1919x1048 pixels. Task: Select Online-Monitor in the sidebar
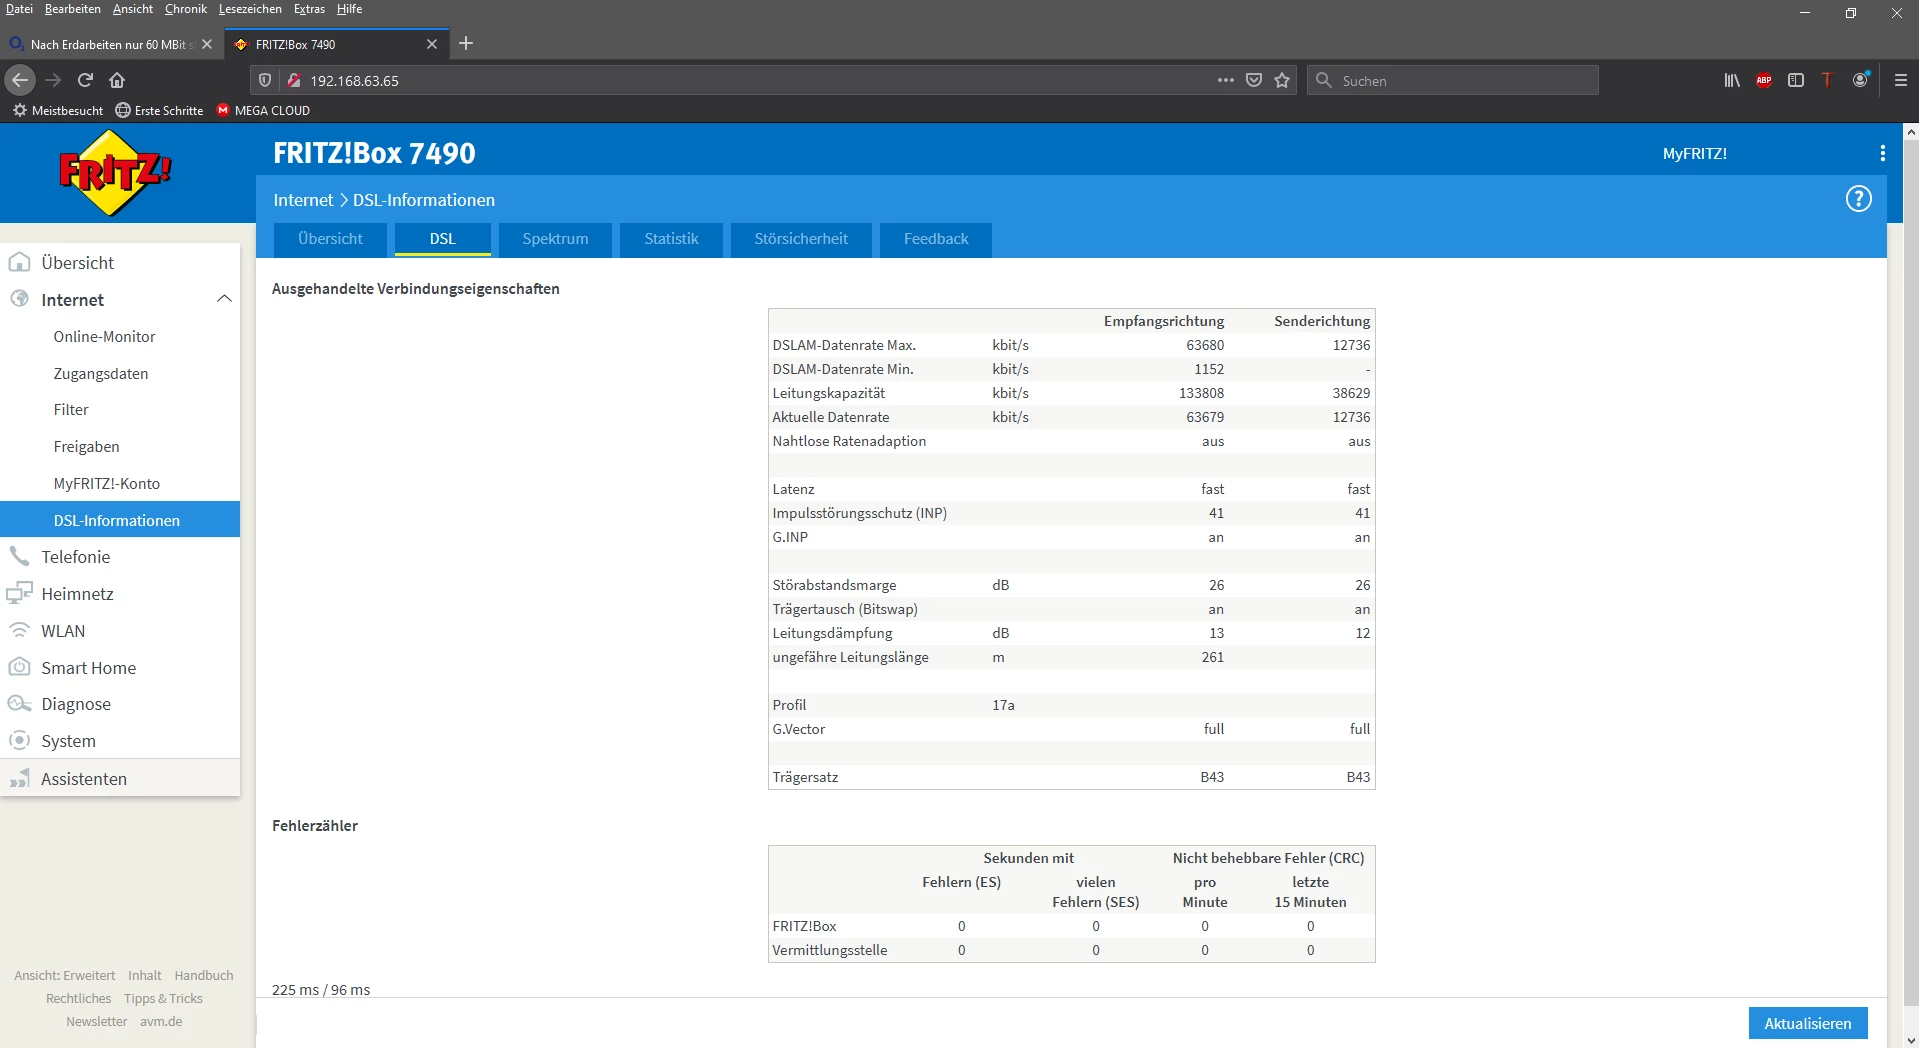click(104, 337)
